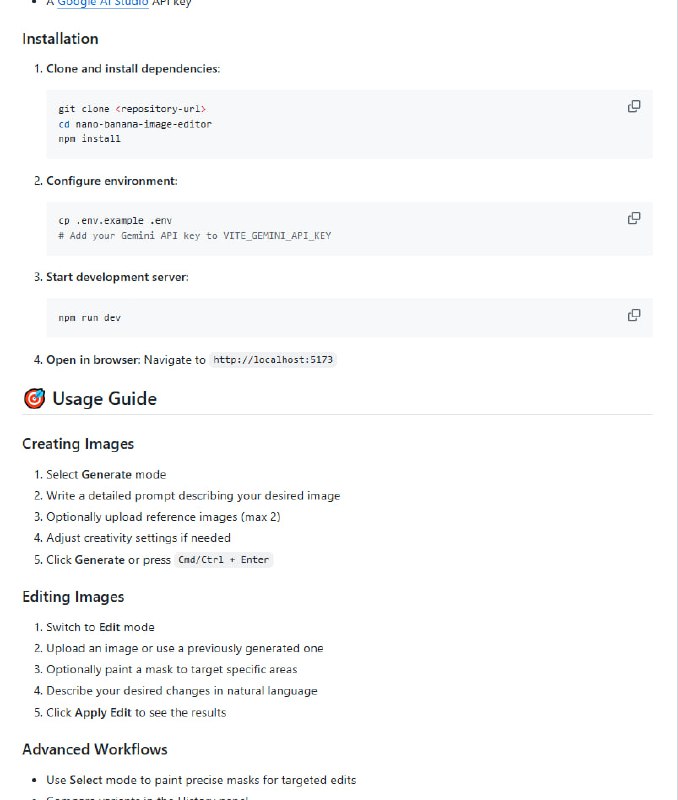Click the Usage Guide heading text
The image size is (678, 800).
click(104, 399)
